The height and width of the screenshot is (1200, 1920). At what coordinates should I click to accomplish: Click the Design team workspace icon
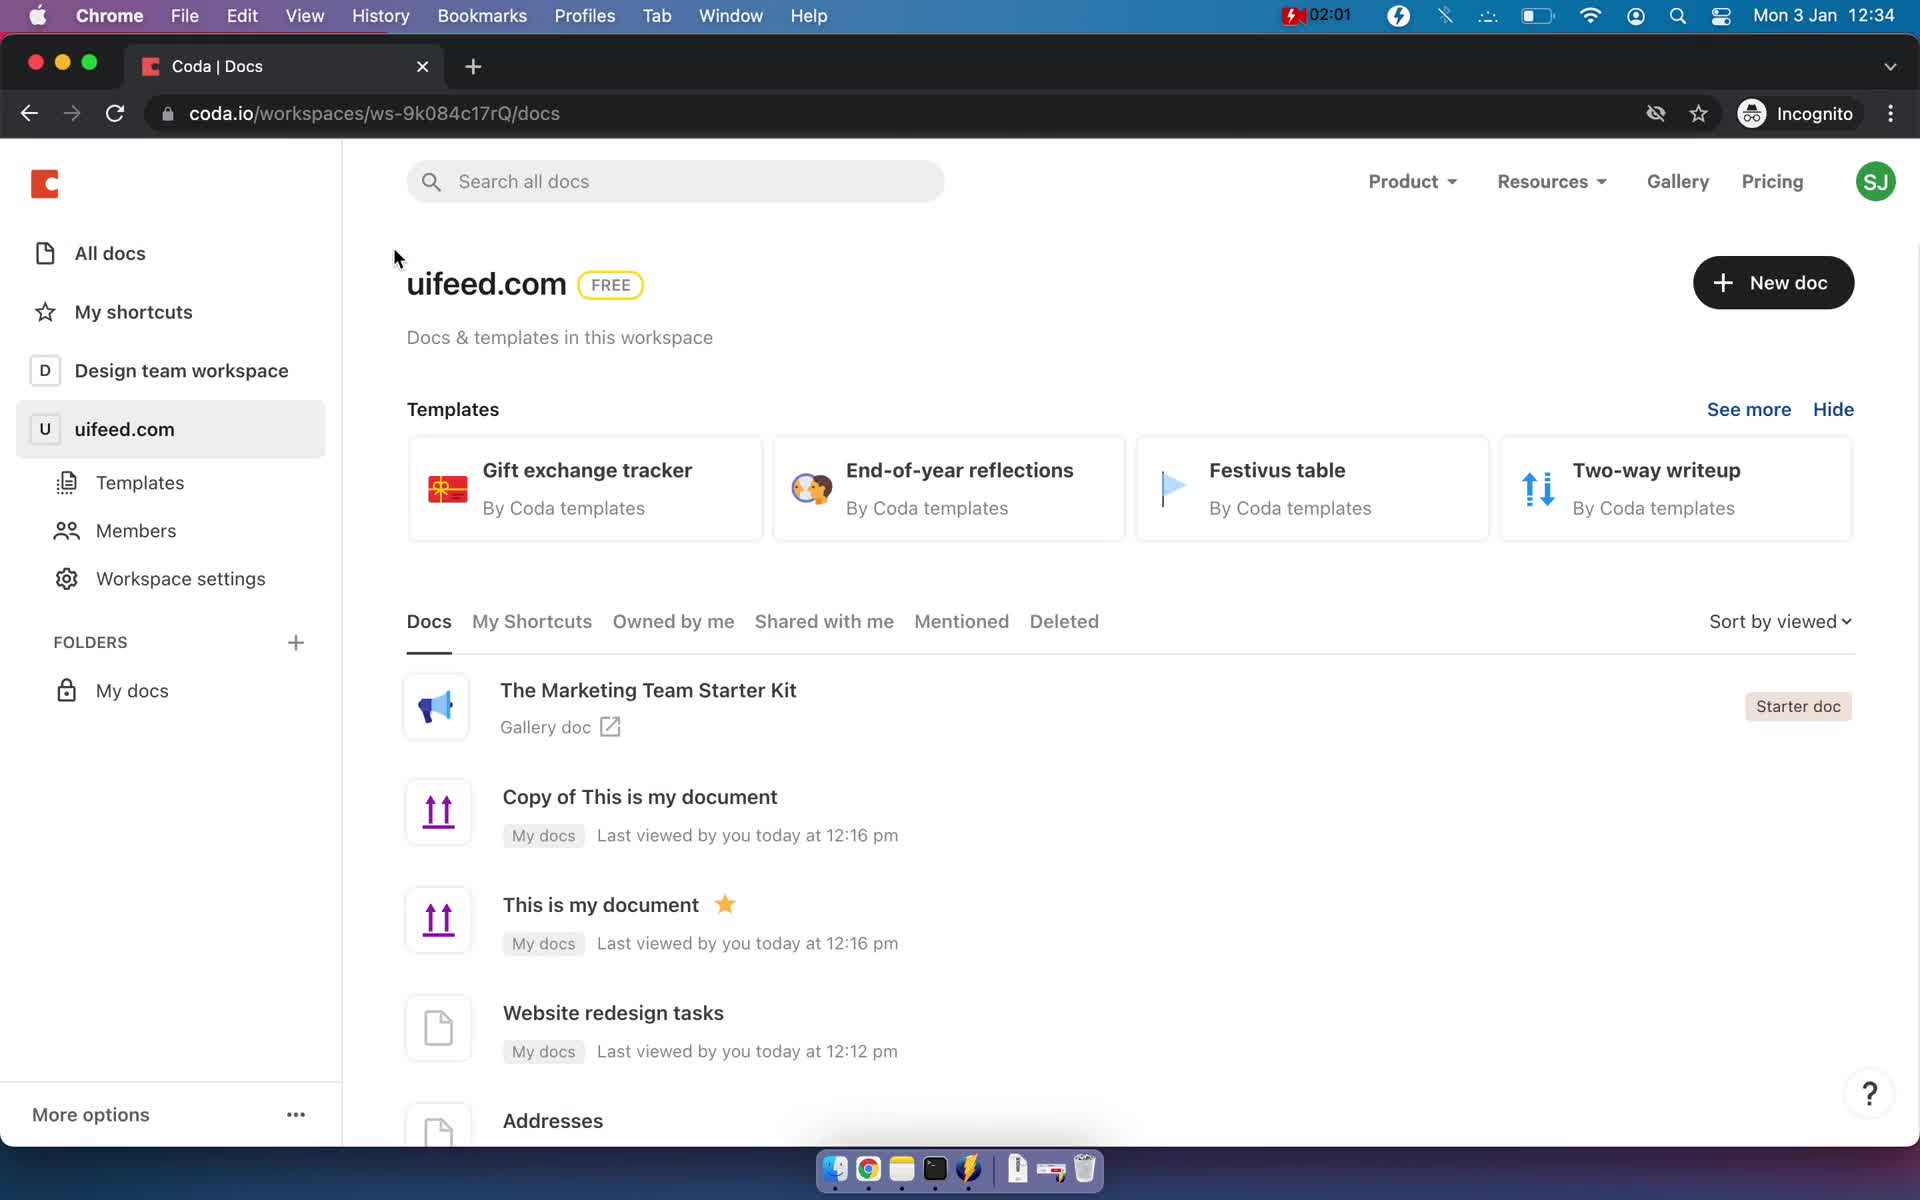click(46, 369)
